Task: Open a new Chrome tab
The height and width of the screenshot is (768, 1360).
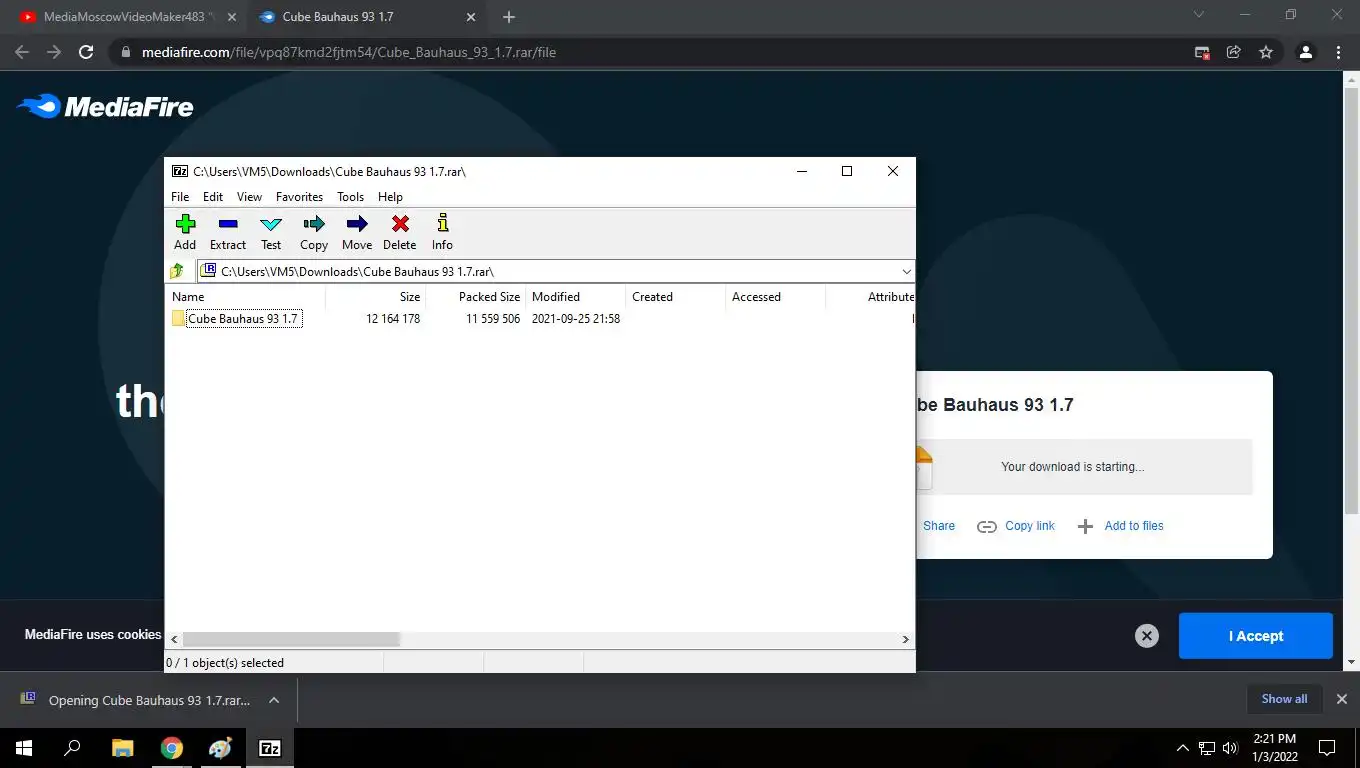Action: pos(509,17)
